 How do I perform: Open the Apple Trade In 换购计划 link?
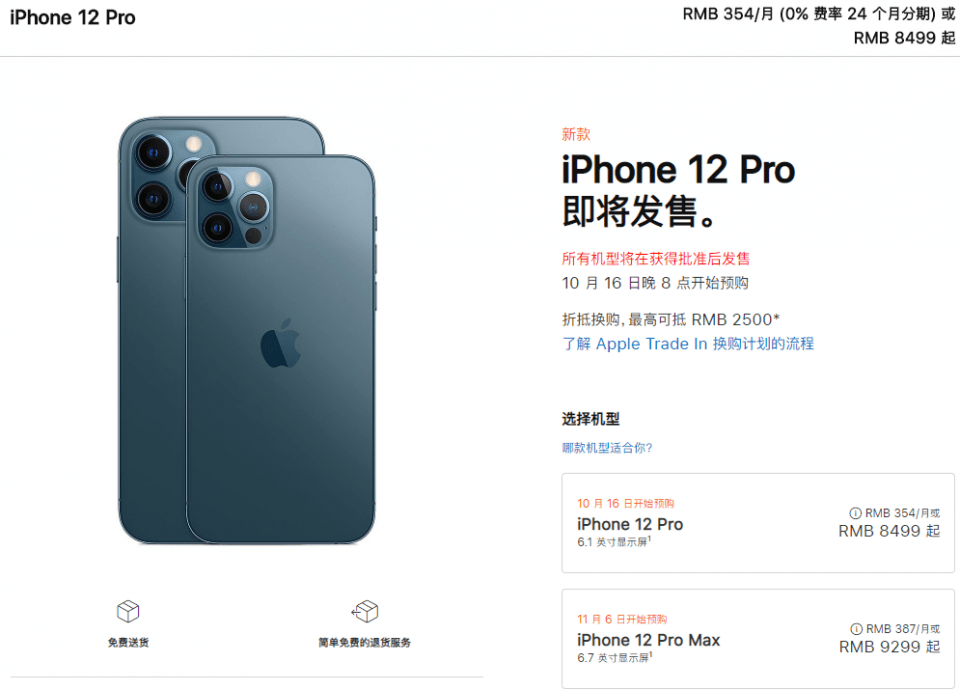pos(688,343)
